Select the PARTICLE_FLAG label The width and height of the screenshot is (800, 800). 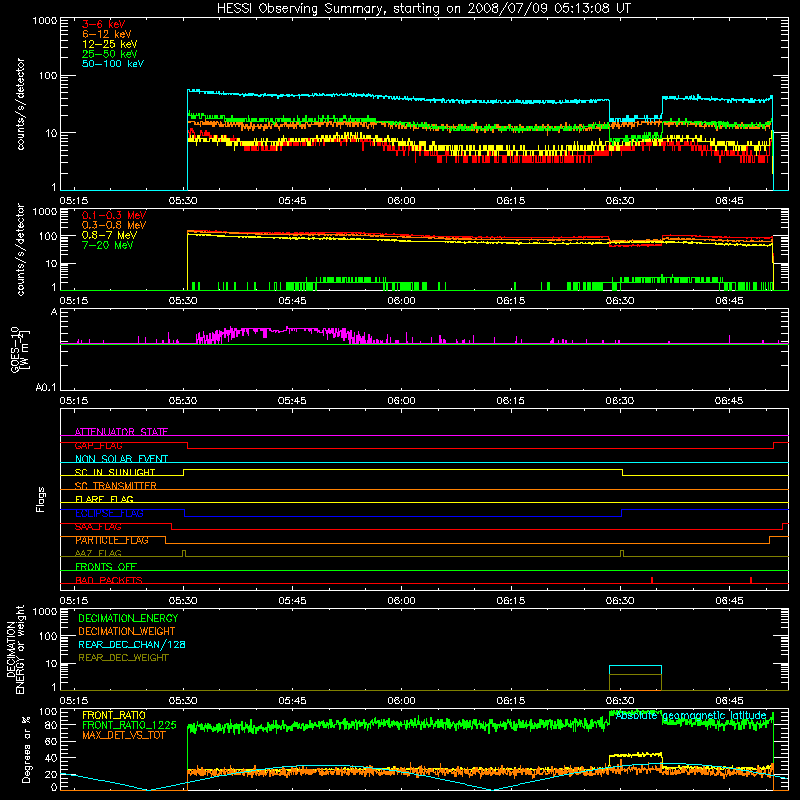[112, 540]
